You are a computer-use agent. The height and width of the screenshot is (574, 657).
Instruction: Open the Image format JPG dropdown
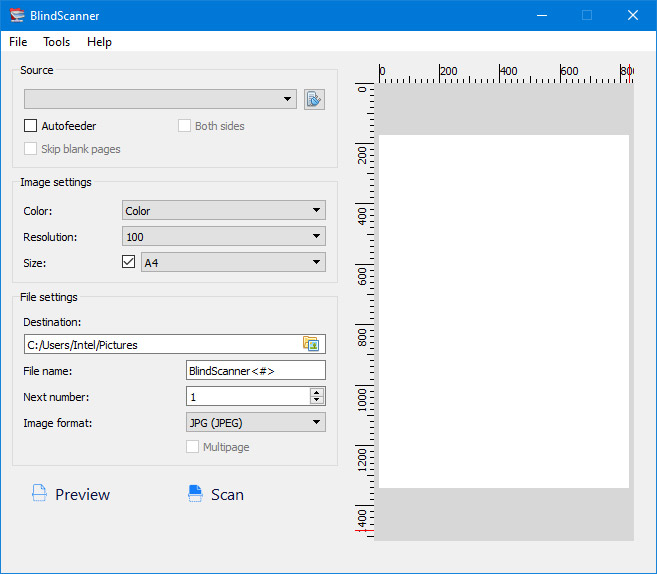(x=256, y=422)
